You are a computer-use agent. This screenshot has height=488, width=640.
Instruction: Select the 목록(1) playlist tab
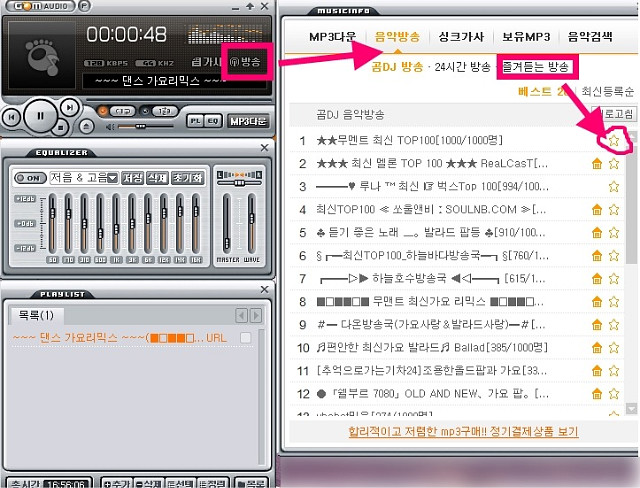(x=36, y=315)
